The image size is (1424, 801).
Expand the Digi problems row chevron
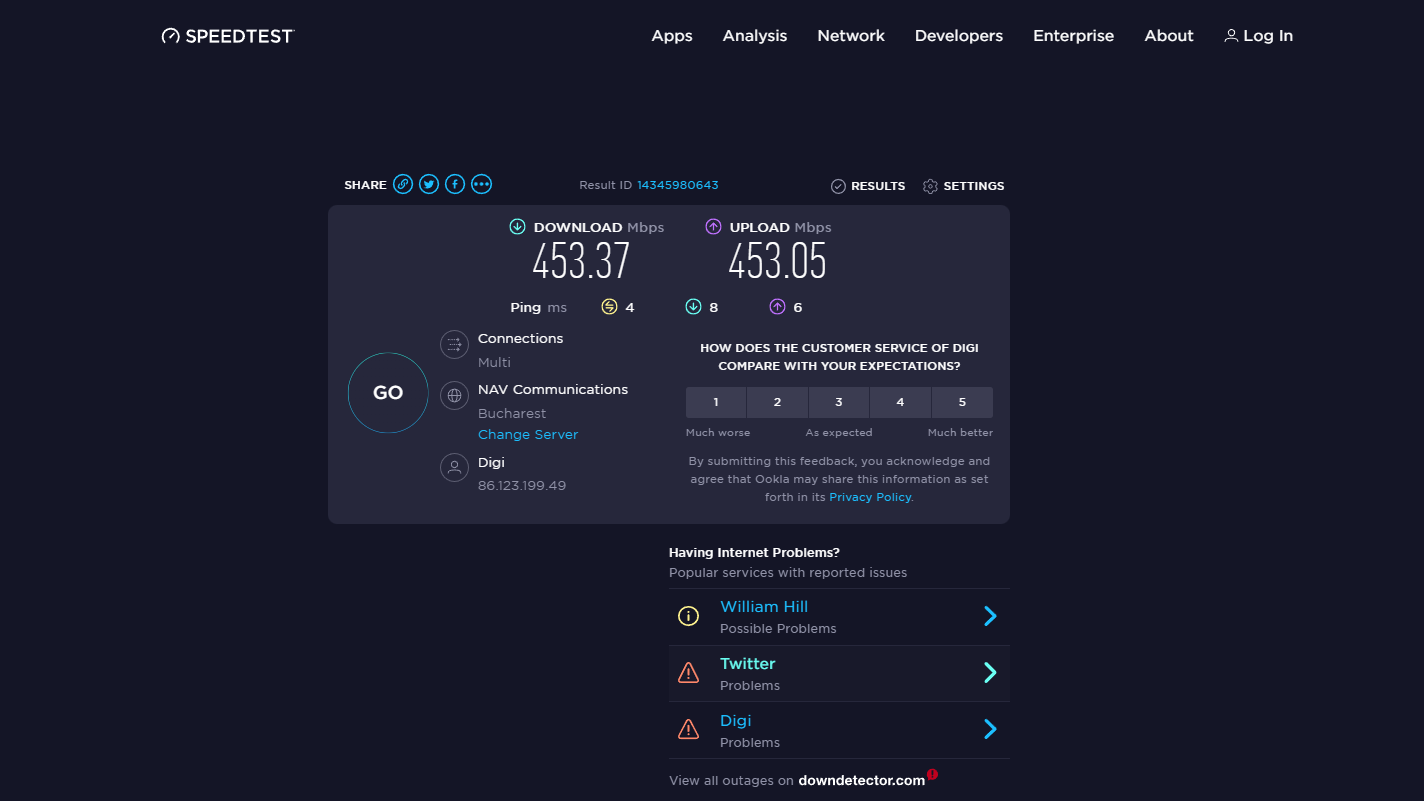(990, 730)
